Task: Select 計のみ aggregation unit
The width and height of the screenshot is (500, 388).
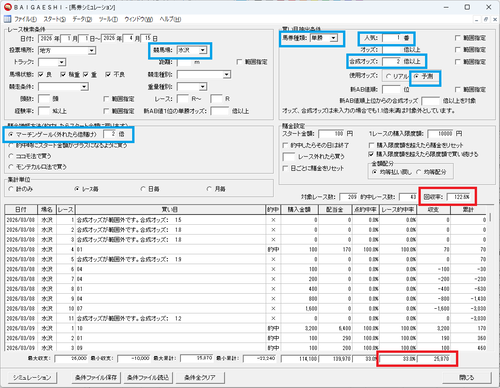Action: tap(11, 189)
